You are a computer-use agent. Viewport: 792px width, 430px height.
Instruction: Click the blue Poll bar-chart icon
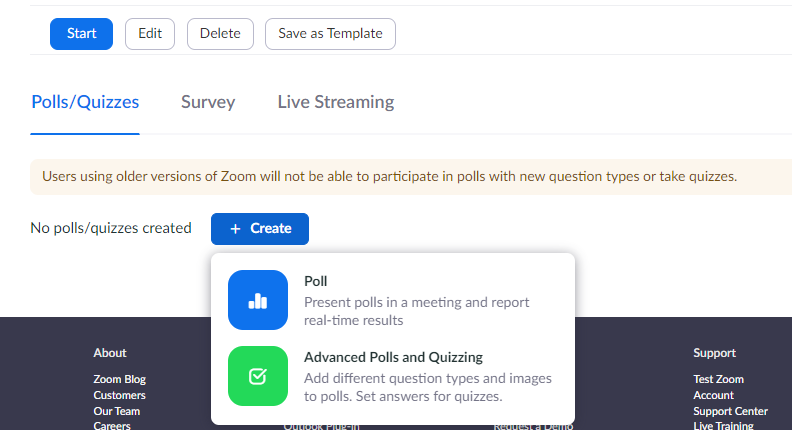[x=257, y=300]
